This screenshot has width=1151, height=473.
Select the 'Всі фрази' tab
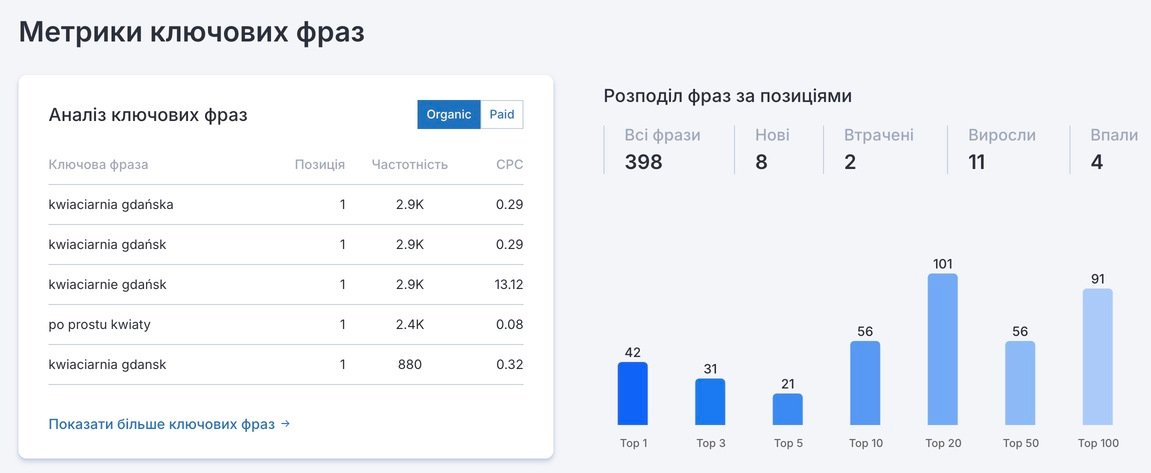662,150
